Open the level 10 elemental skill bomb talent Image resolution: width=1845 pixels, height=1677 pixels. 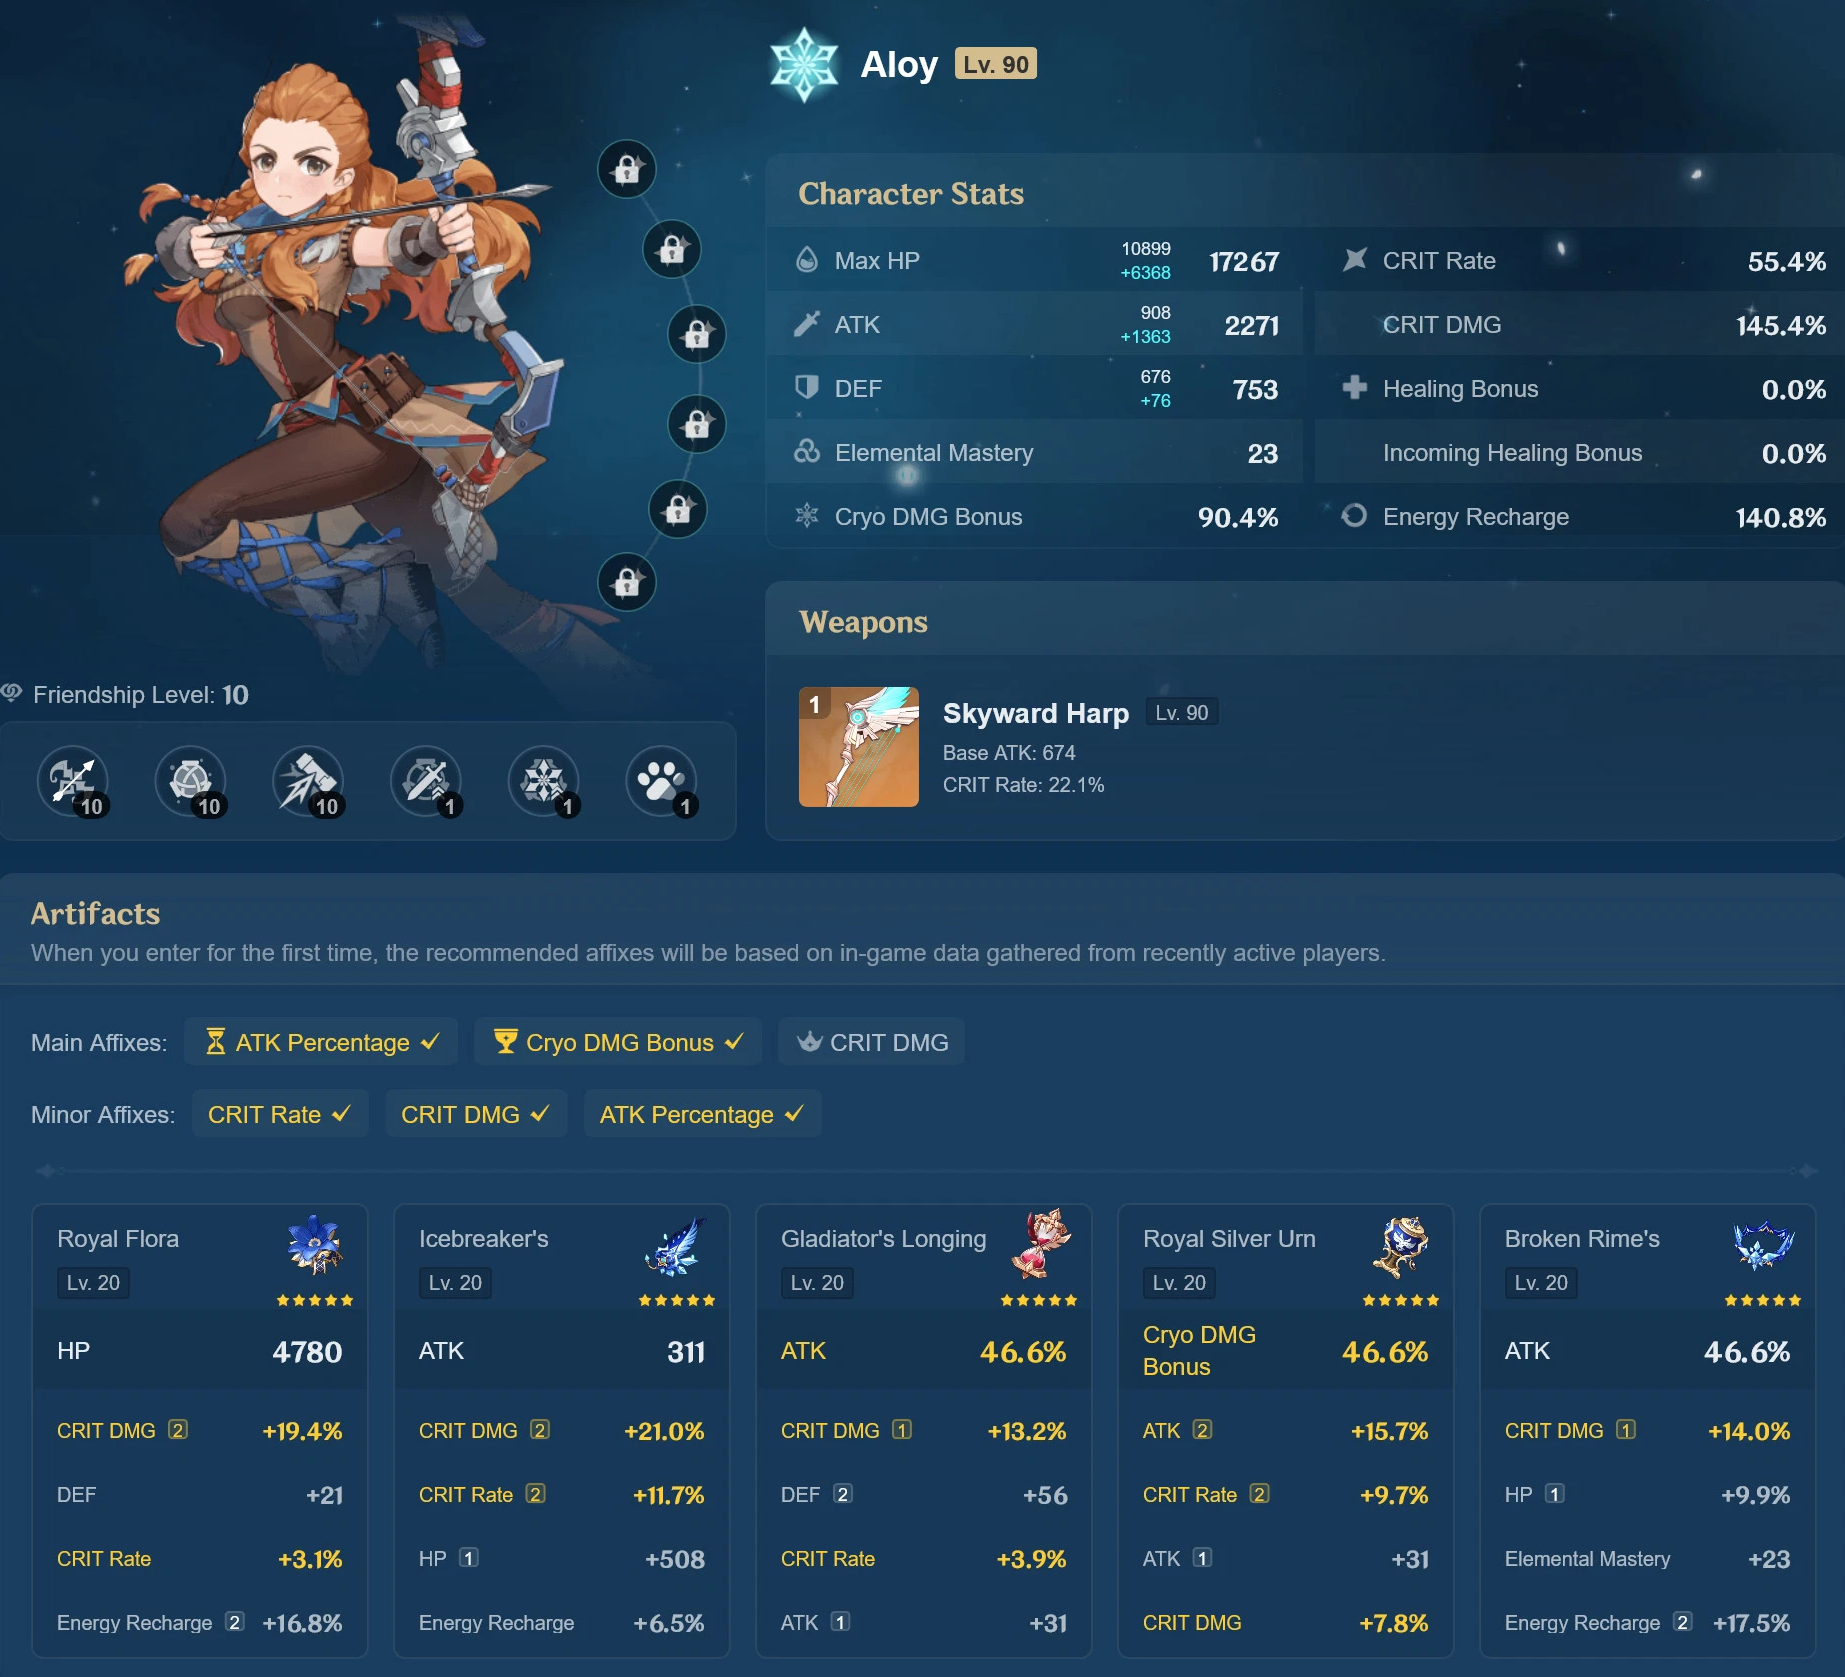coord(191,781)
